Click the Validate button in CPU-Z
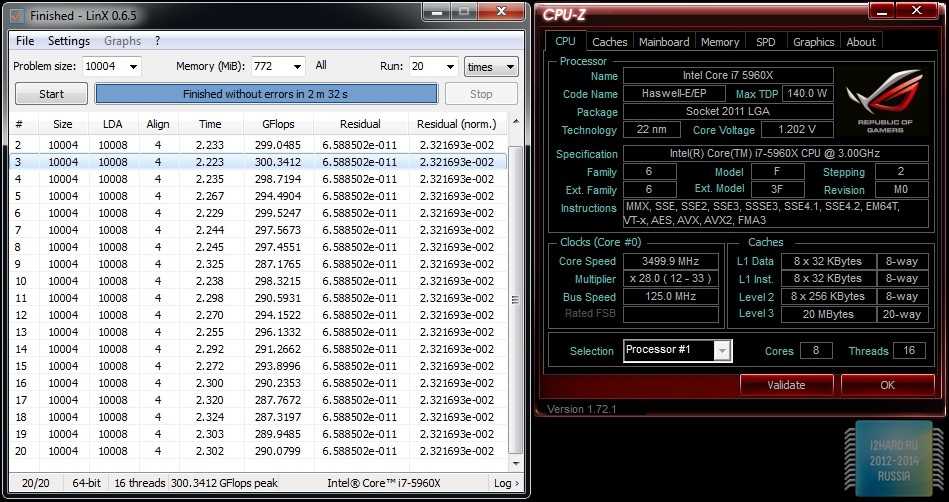Screen dimensions: 949x502 [x=786, y=385]
